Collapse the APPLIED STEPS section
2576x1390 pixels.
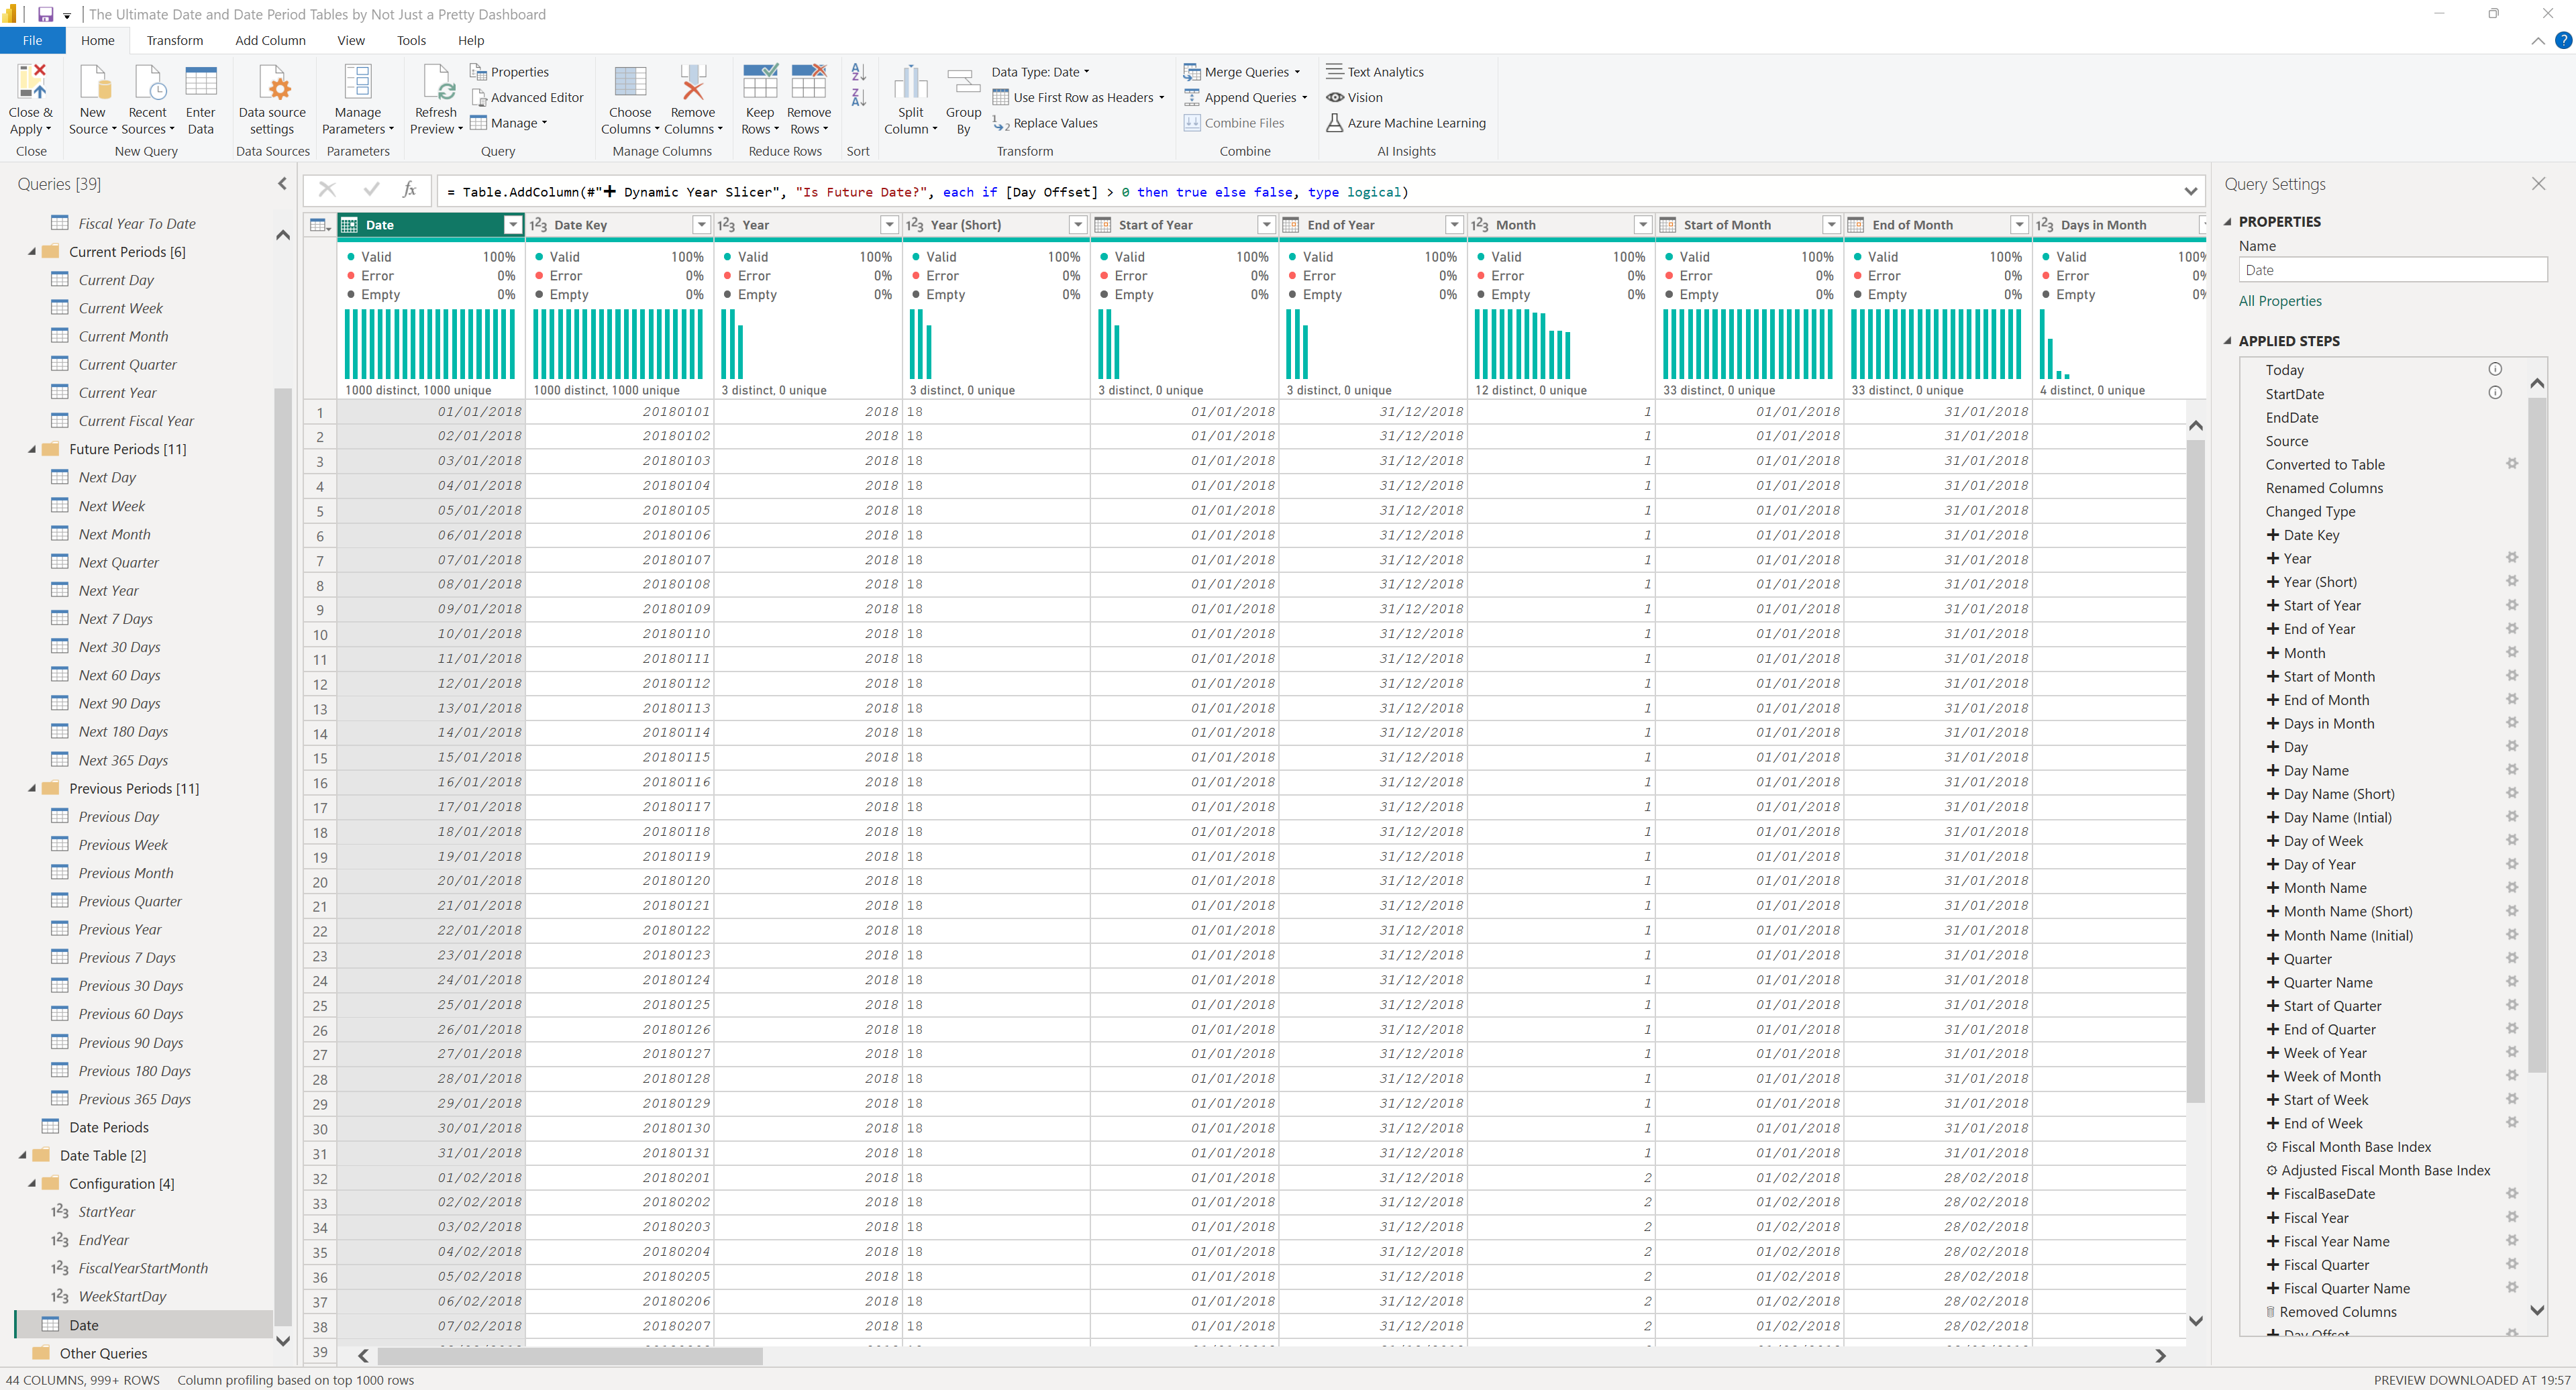(2227, 341)
